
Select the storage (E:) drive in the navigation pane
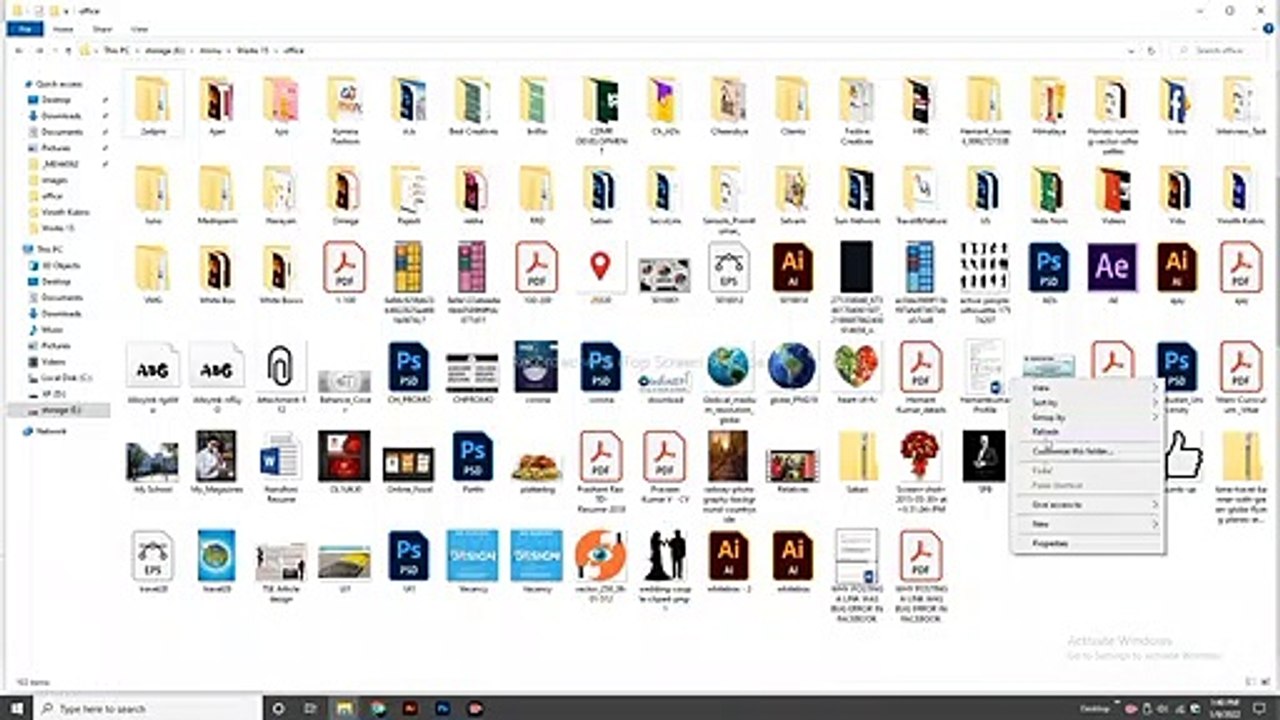(x=60, y=410)
